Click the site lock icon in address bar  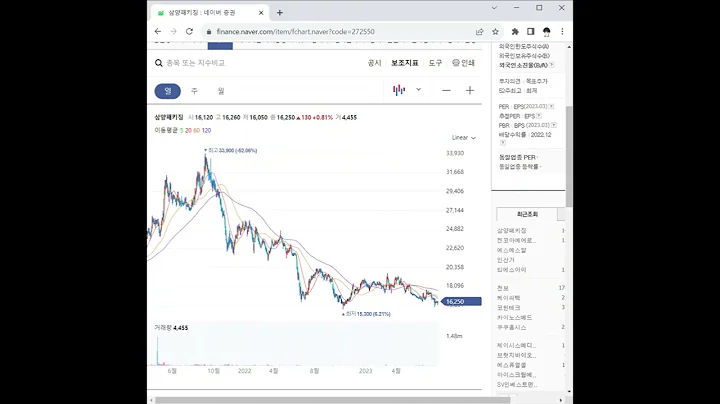click(209, 32)
